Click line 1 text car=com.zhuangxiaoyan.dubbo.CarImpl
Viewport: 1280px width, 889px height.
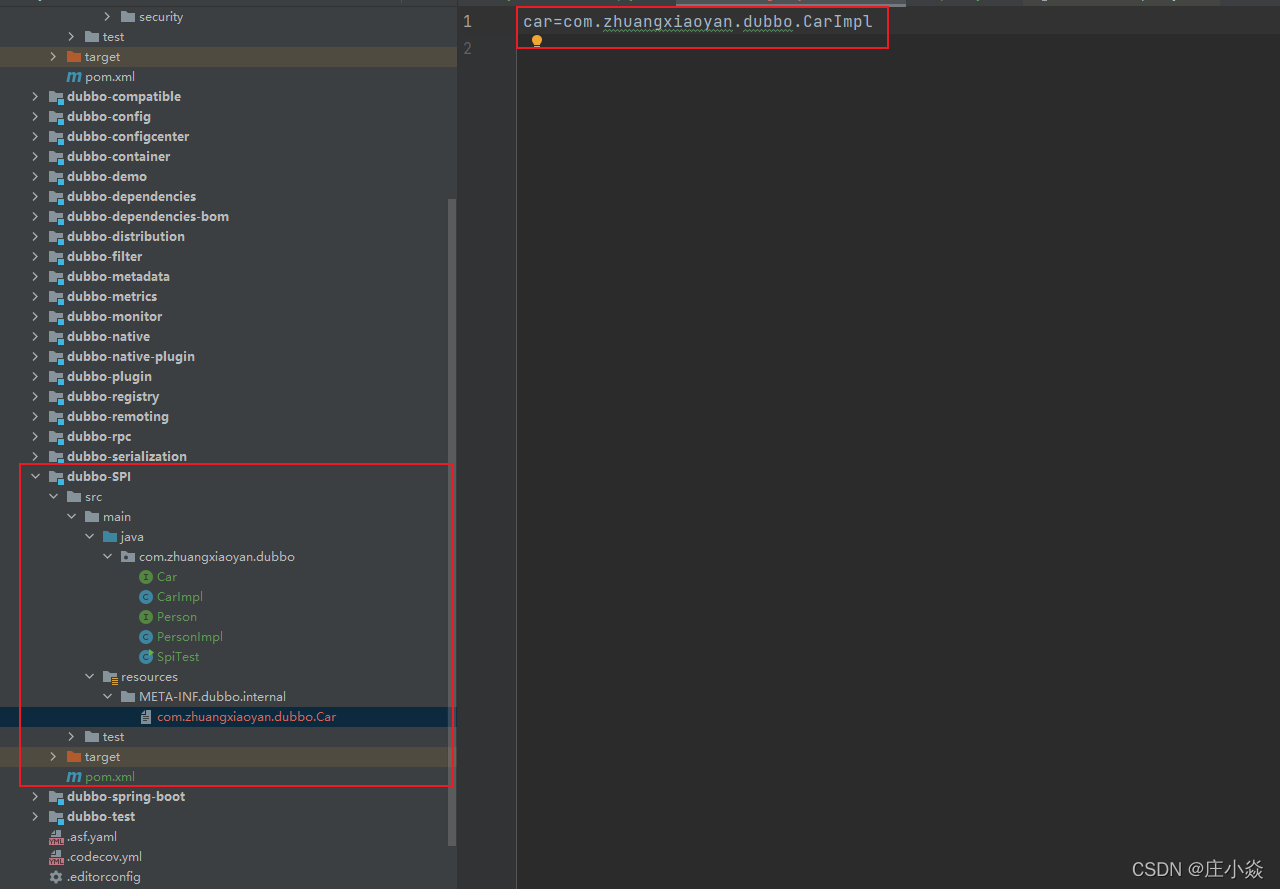(698, 21)
